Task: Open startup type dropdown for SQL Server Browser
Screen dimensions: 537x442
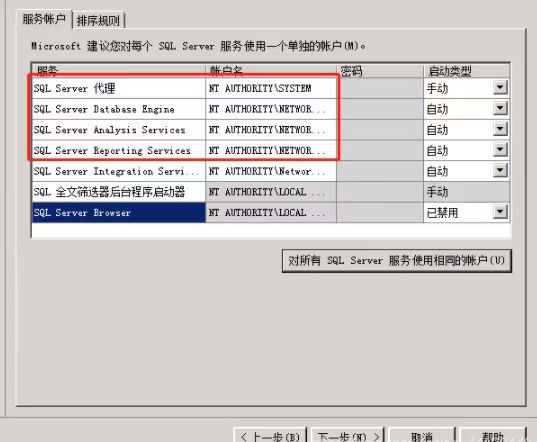Action: coord(500,212)
